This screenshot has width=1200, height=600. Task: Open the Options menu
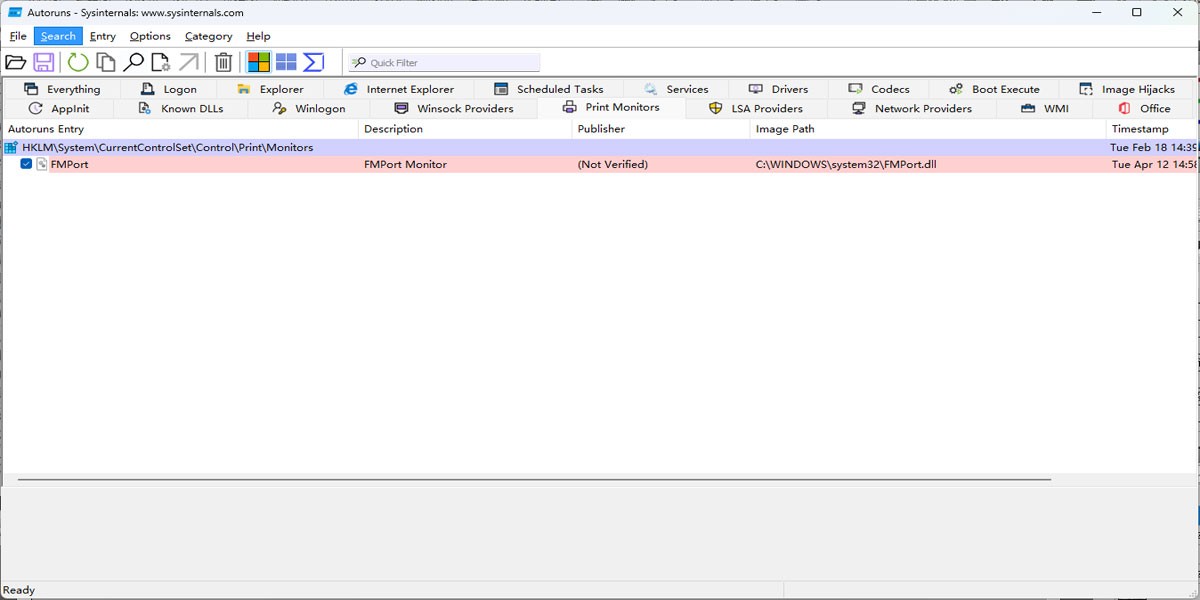(x=150, y=36)
